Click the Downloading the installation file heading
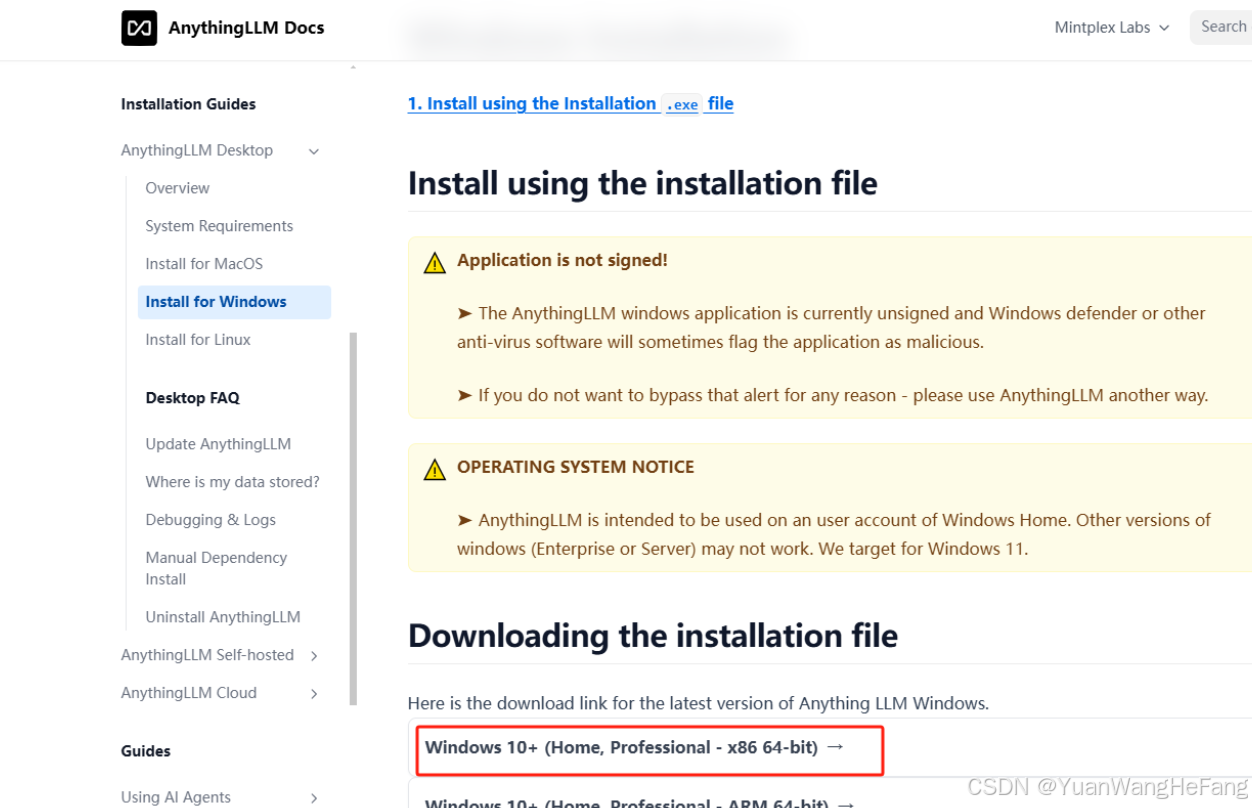The width and height of the screenshot is (1252, 808). coord(653,636)
